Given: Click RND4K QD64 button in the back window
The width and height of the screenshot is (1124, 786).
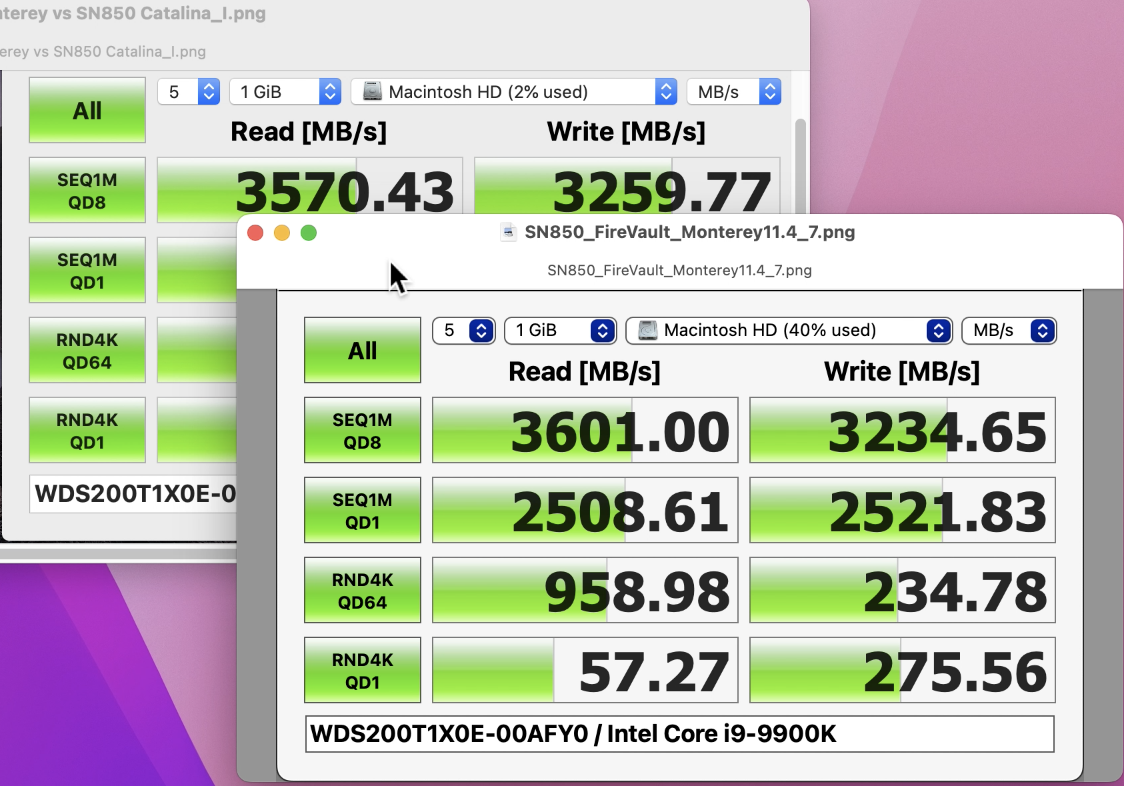Looking at the screenshot, I should coord(87,351).
